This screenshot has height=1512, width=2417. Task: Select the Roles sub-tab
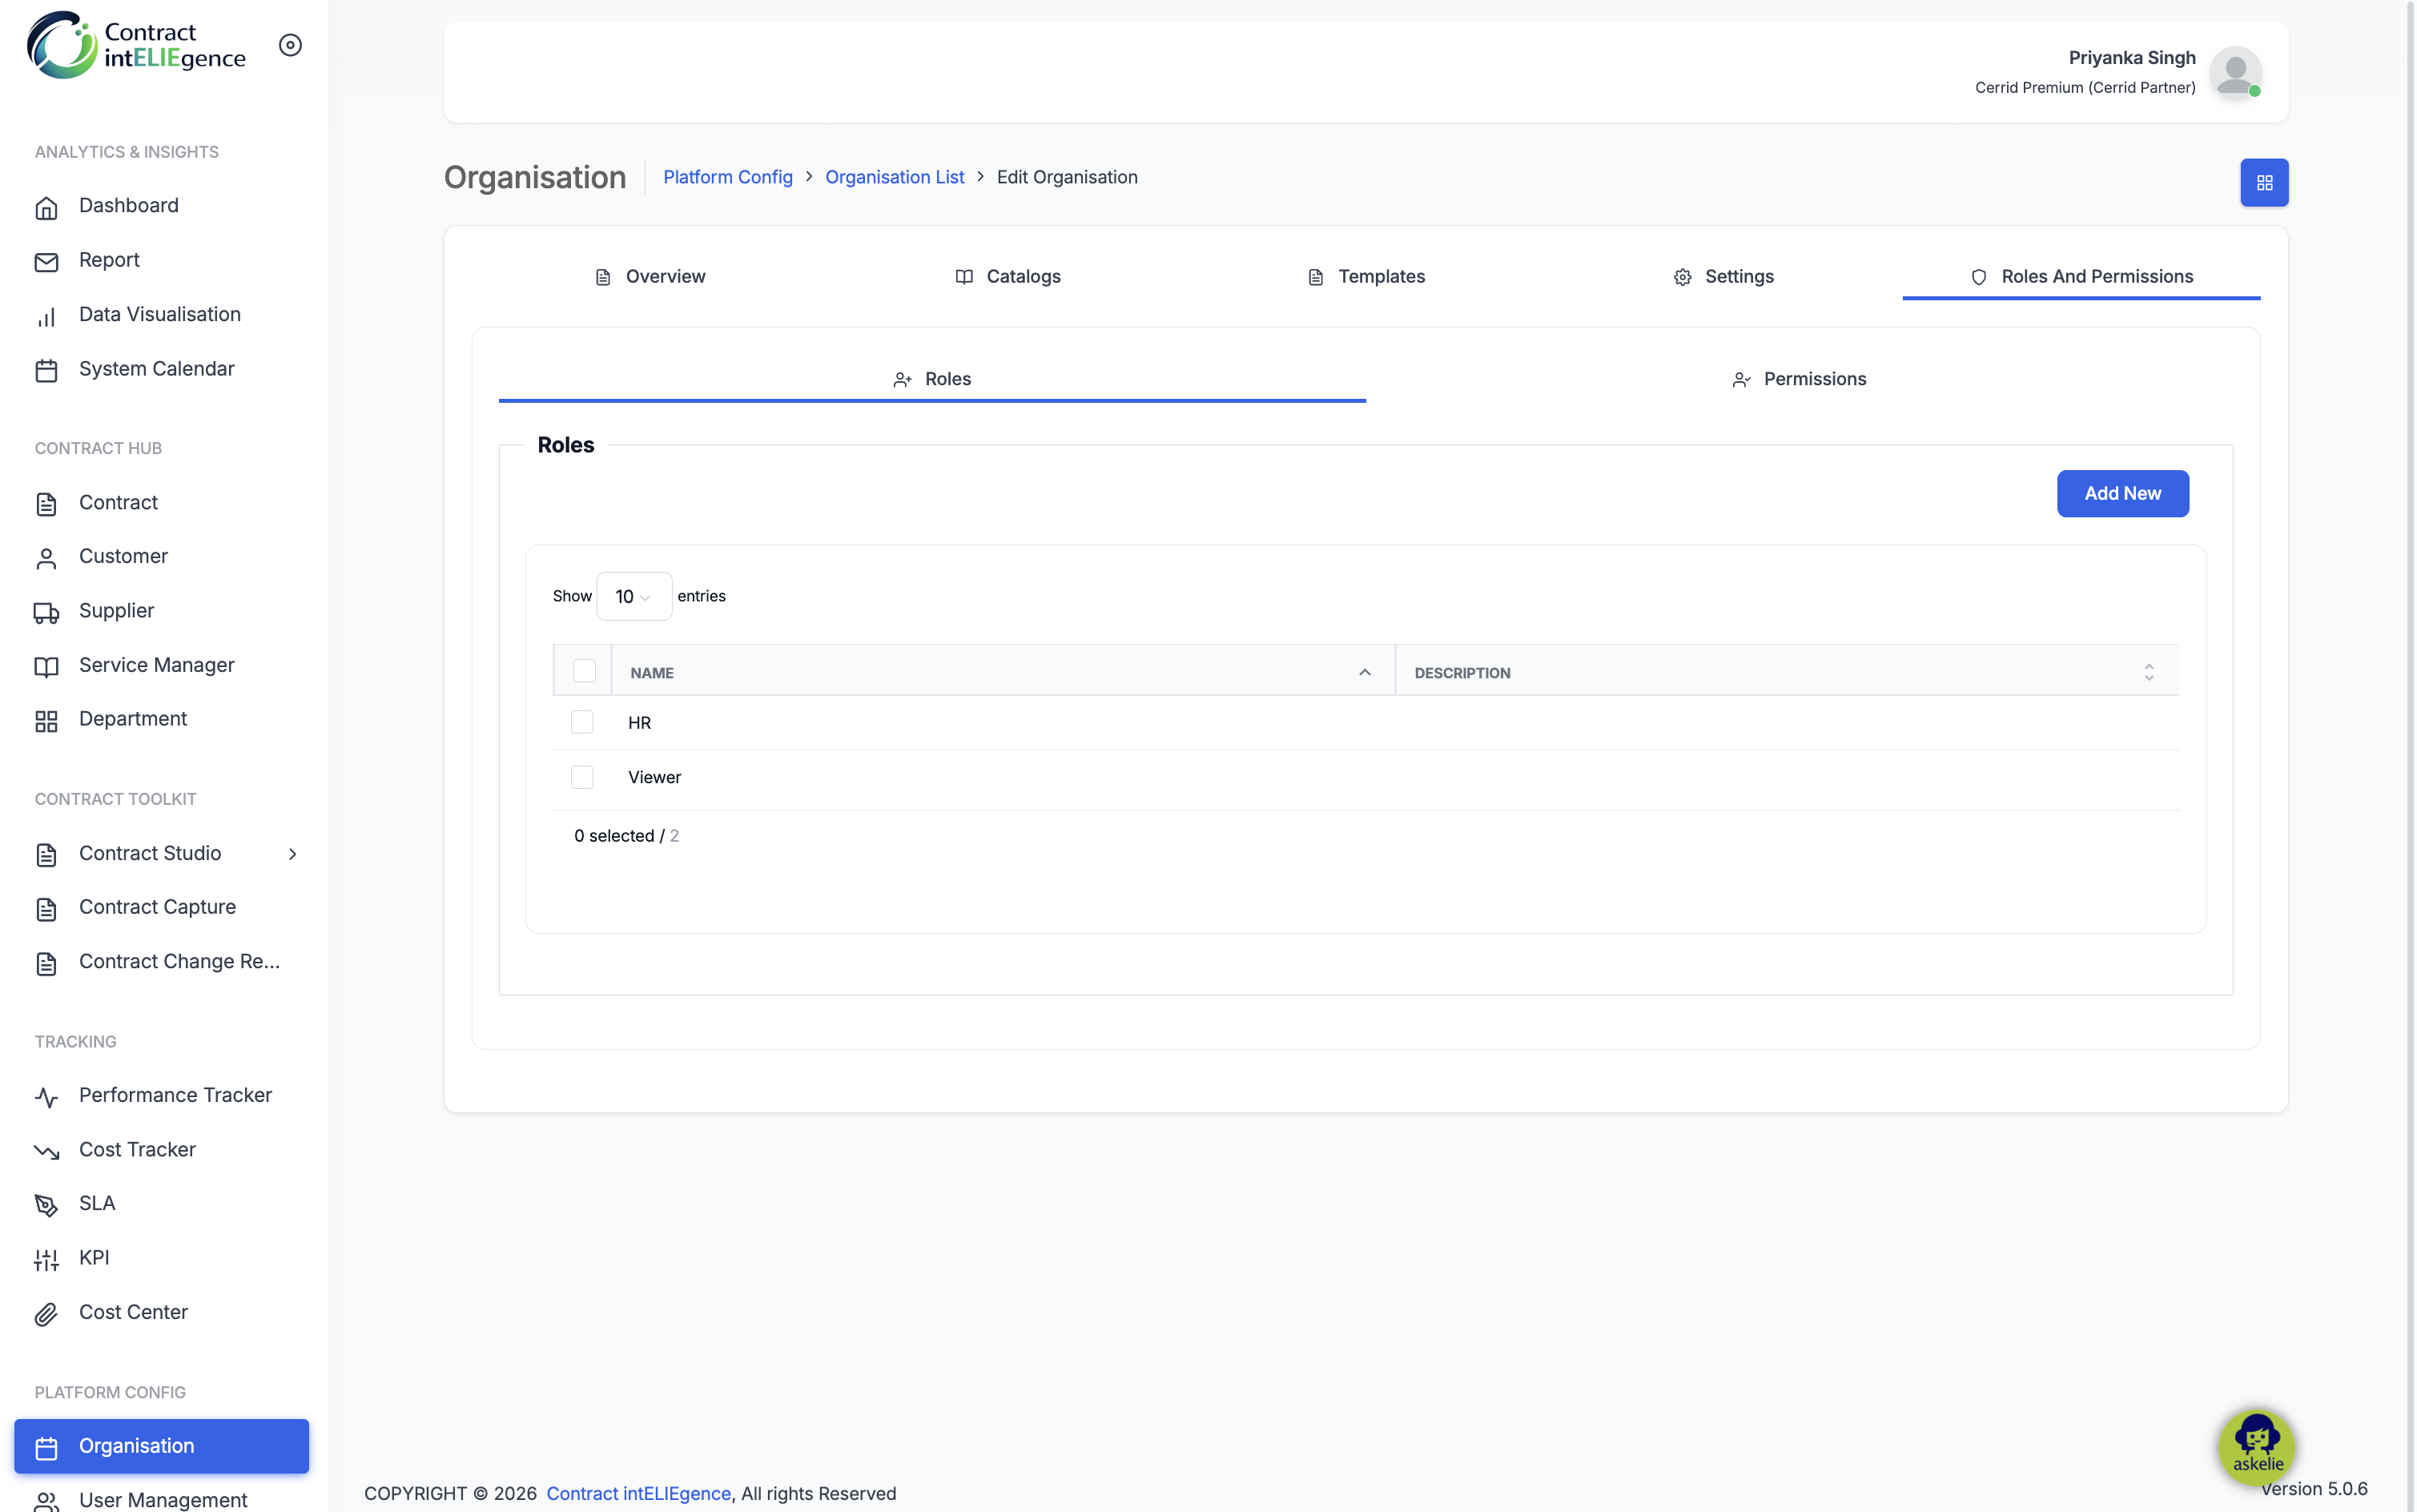coord(932,379)
